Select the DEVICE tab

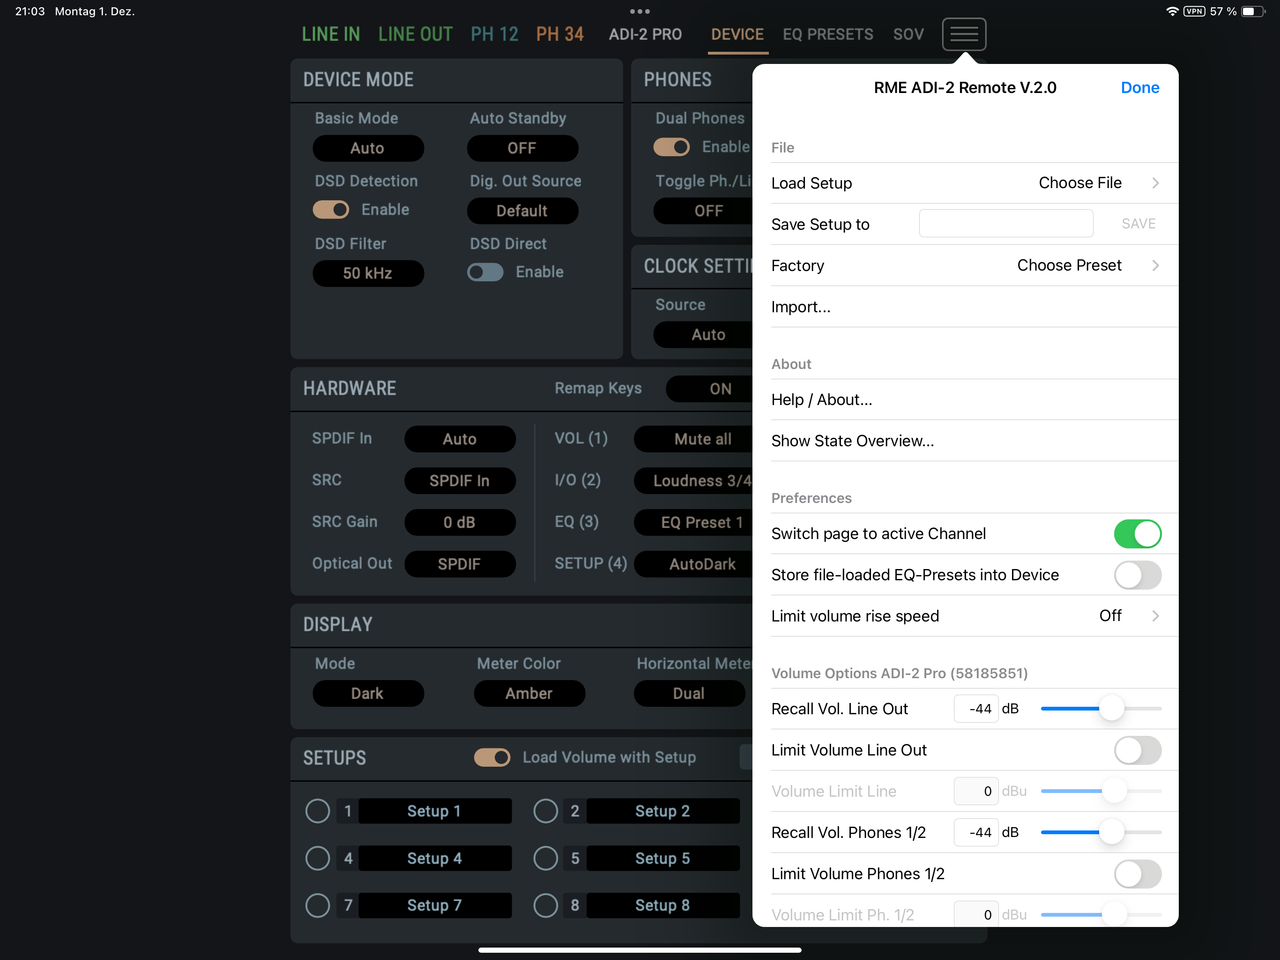pyautogui.click(x=737, y=34)
